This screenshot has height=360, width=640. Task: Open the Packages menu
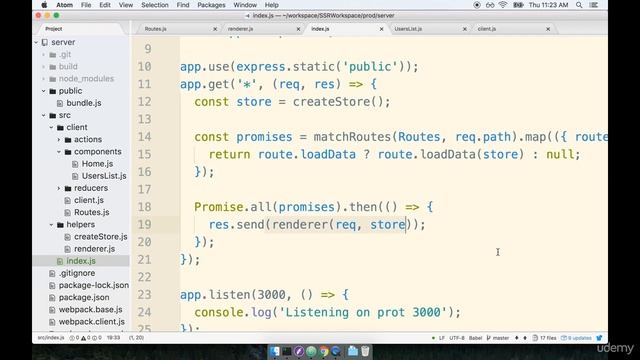click(211, 5)
